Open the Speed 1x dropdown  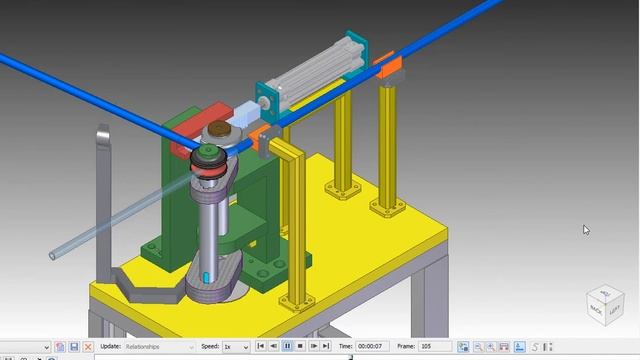click(x=236, y=347)
